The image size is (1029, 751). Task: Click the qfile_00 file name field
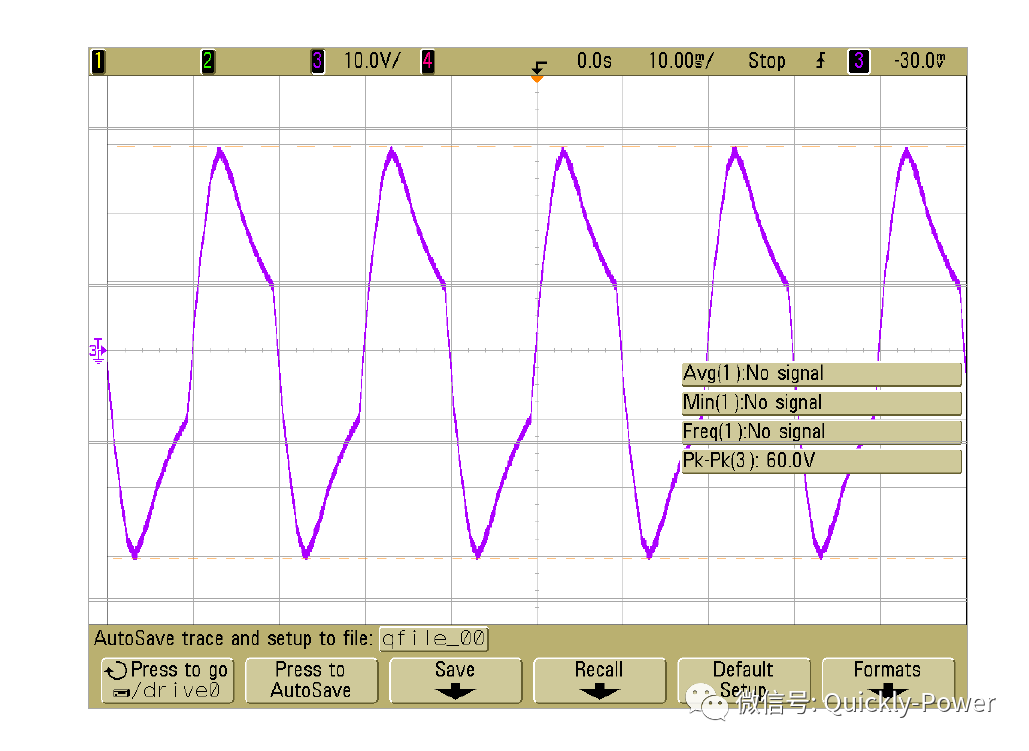pyautogui.click(x=434, y=639)
